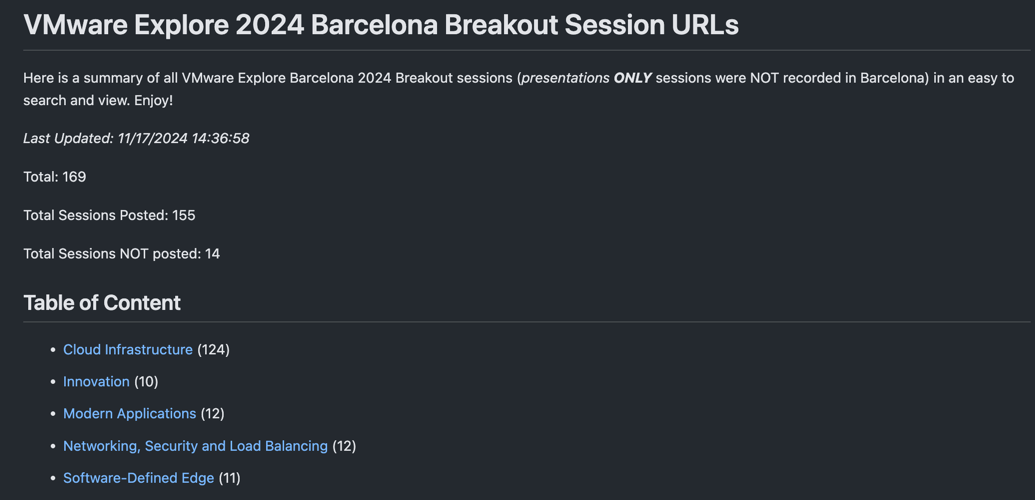
Task: Click the Total Sessions Posted: 155 line
Action: click(110, 215)
